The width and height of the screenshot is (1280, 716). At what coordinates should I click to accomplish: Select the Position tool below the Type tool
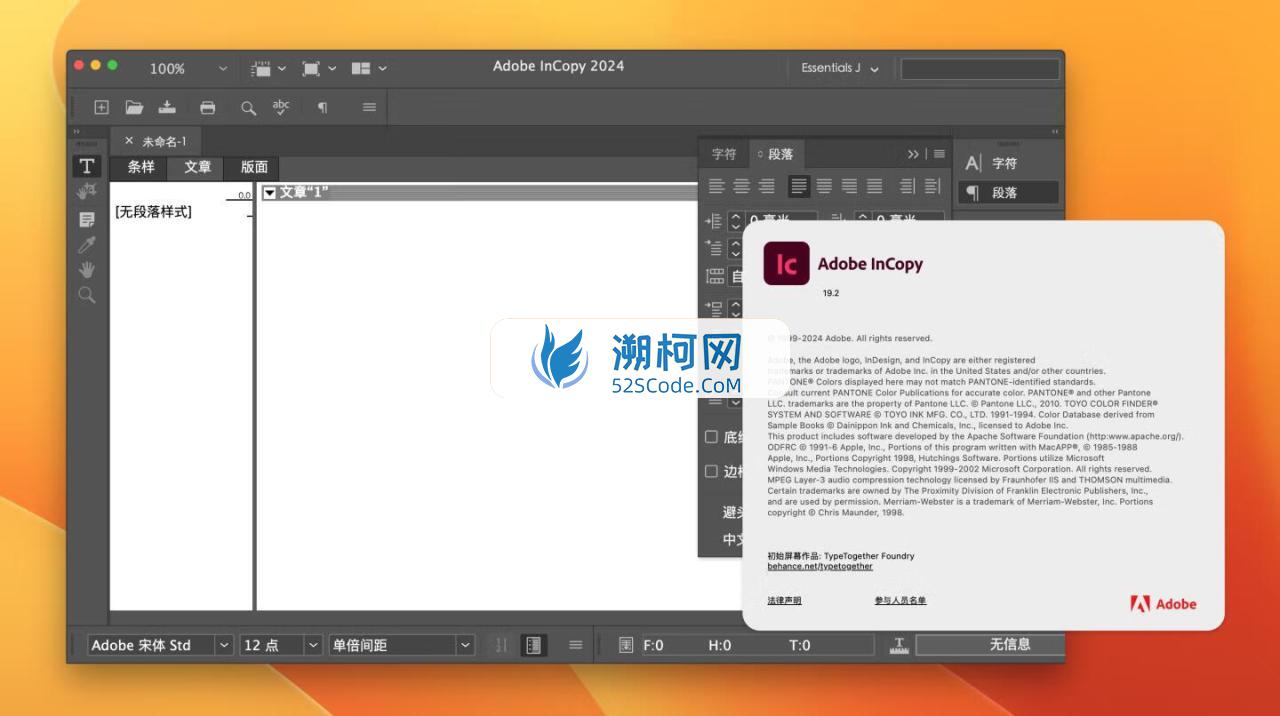pyautogui.click(x=87, y=191)
